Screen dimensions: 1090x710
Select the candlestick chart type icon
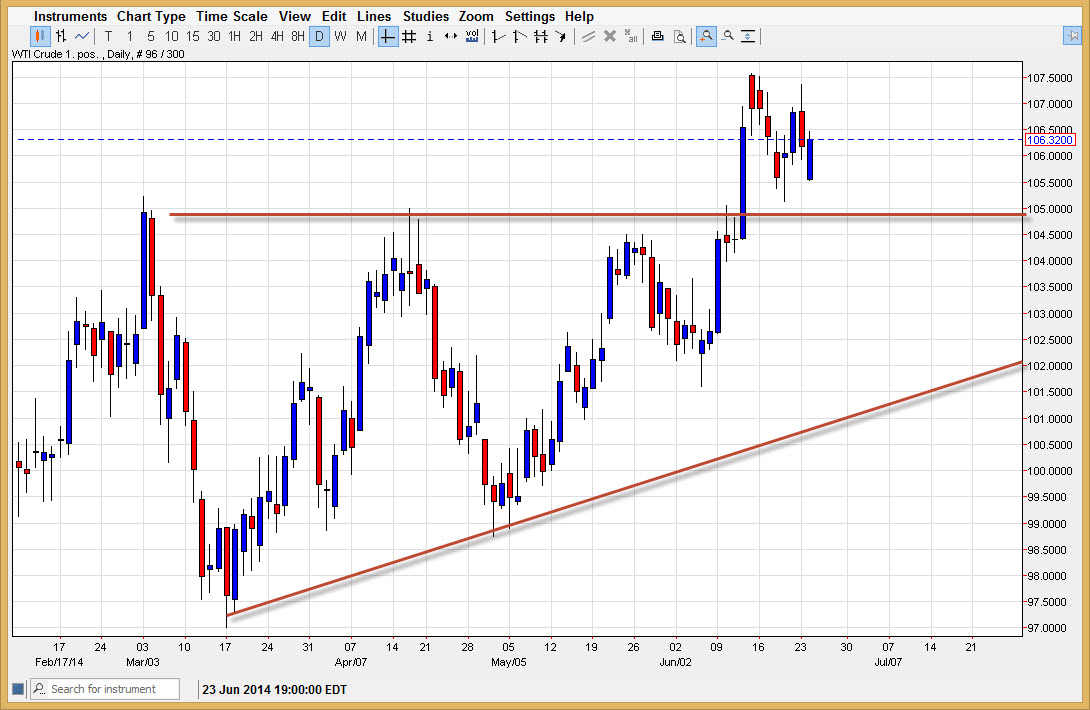38,36
